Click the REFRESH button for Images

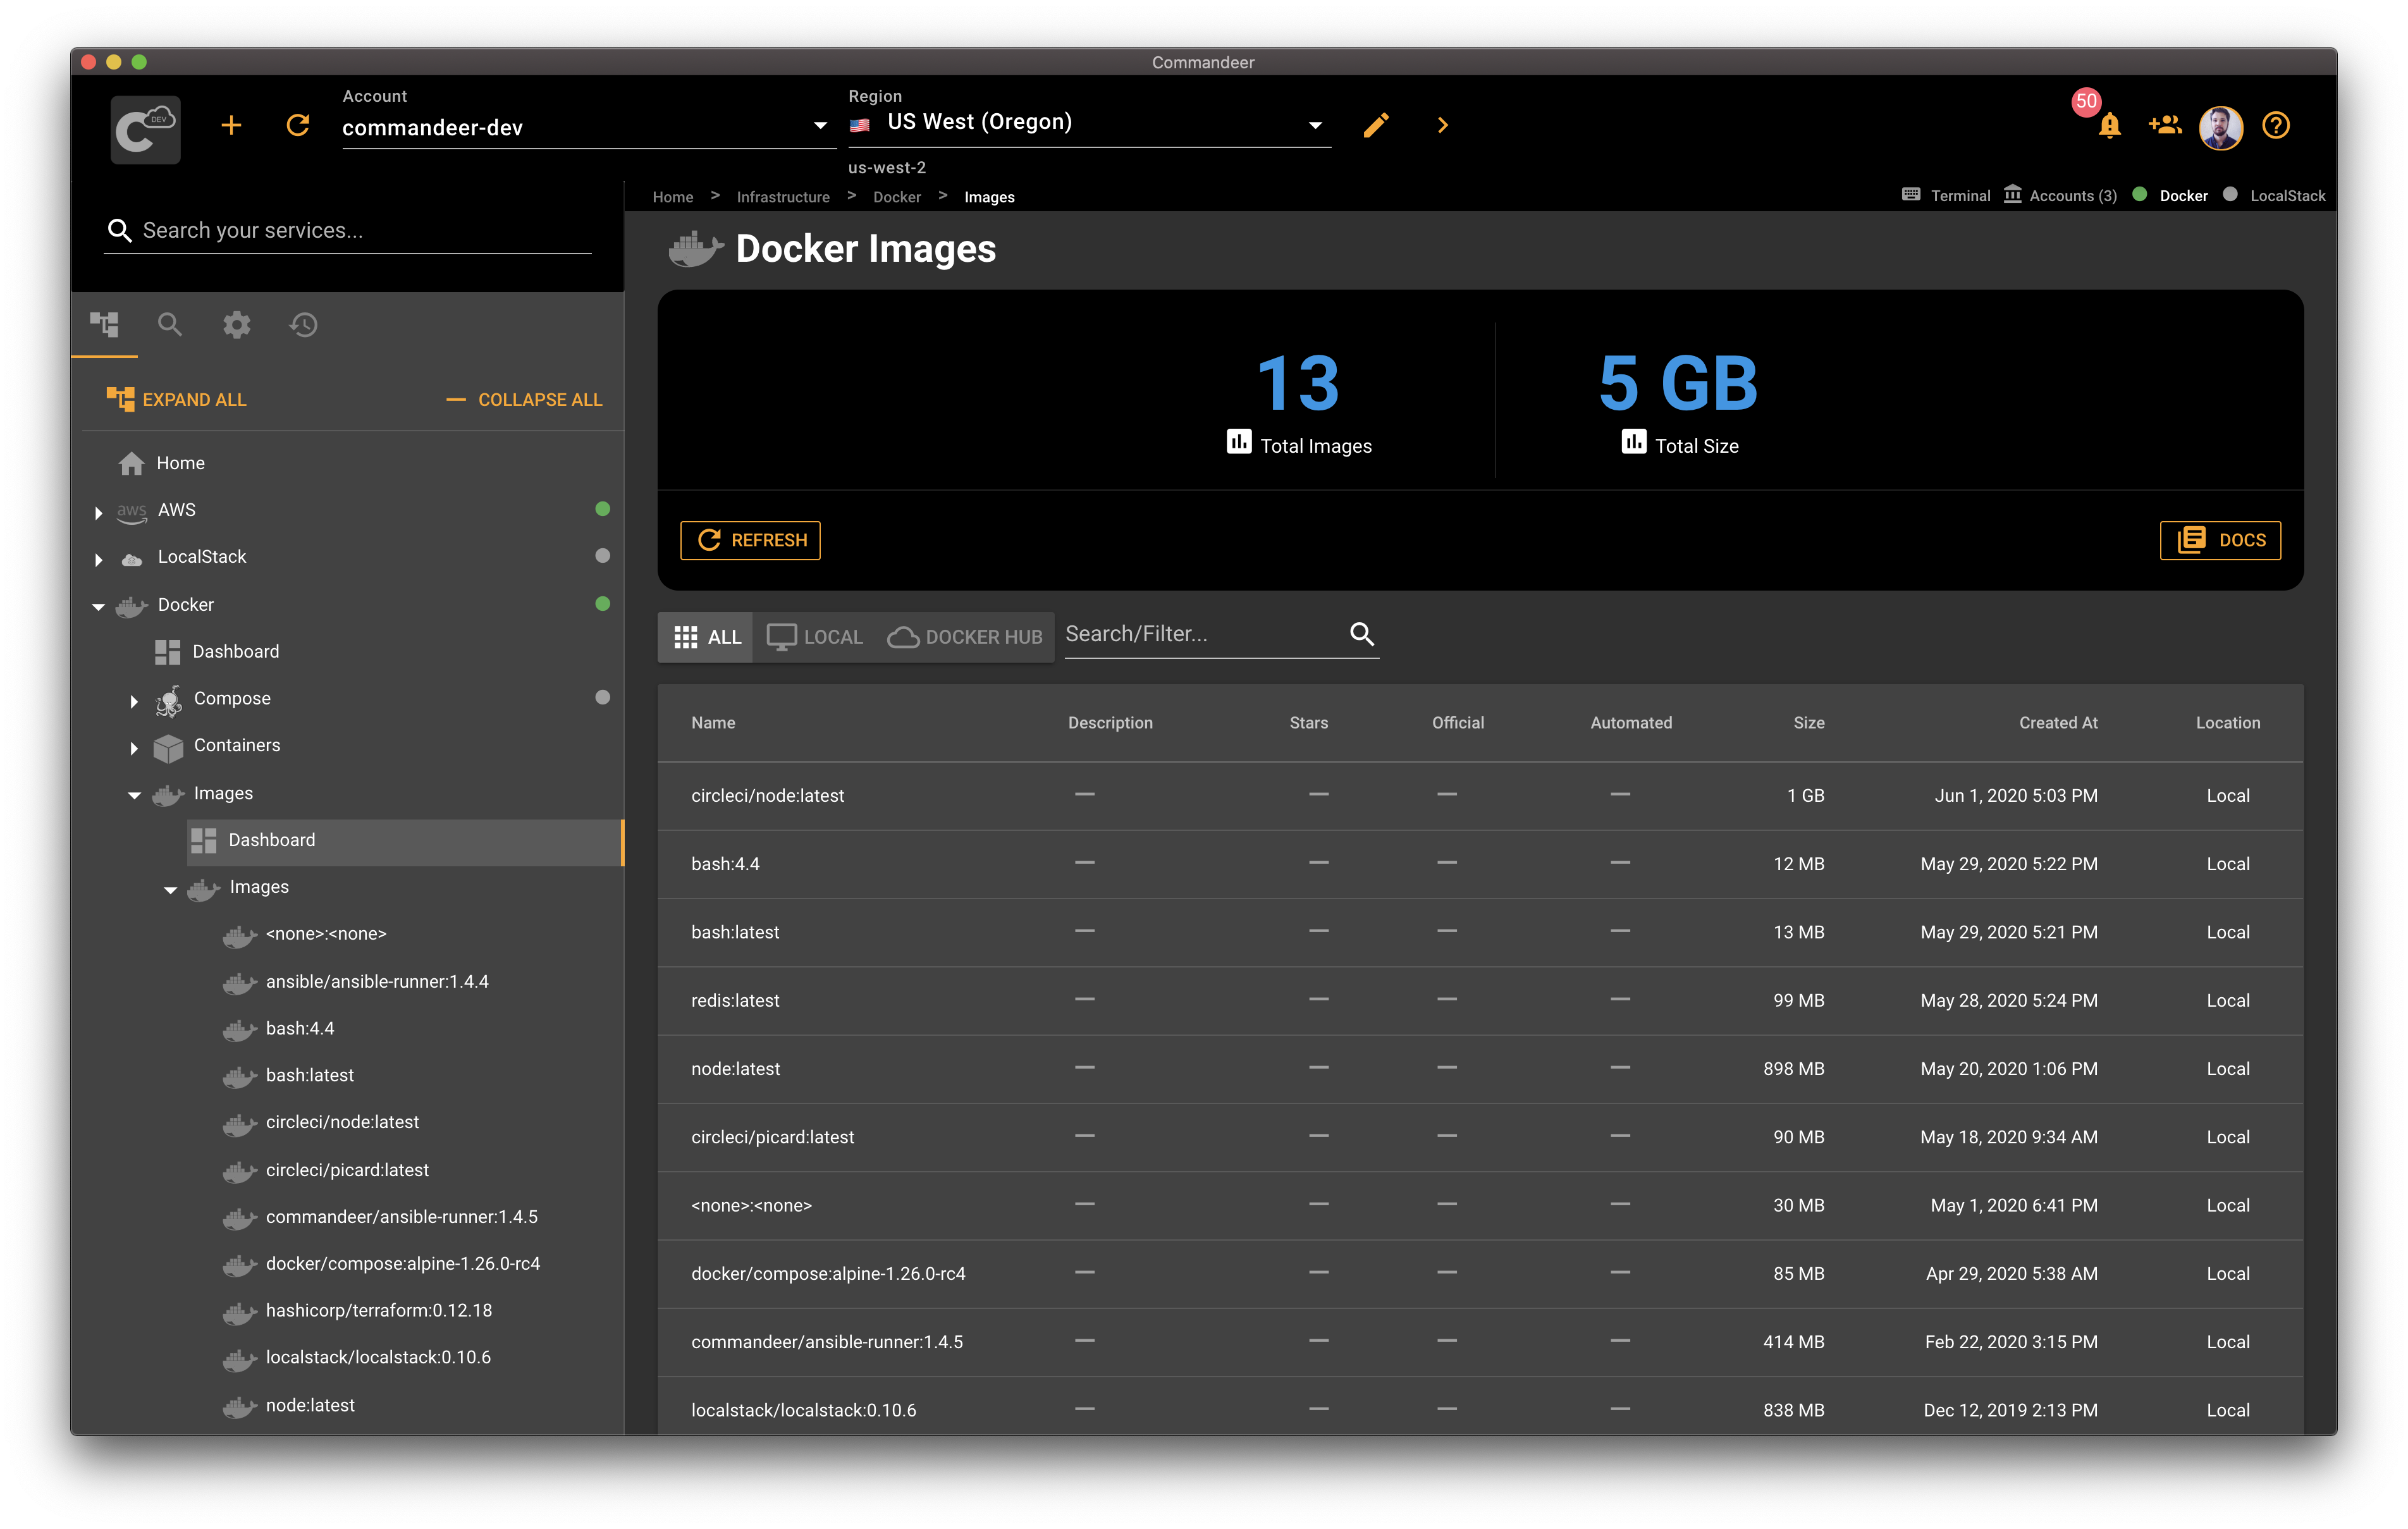[751, 539]
